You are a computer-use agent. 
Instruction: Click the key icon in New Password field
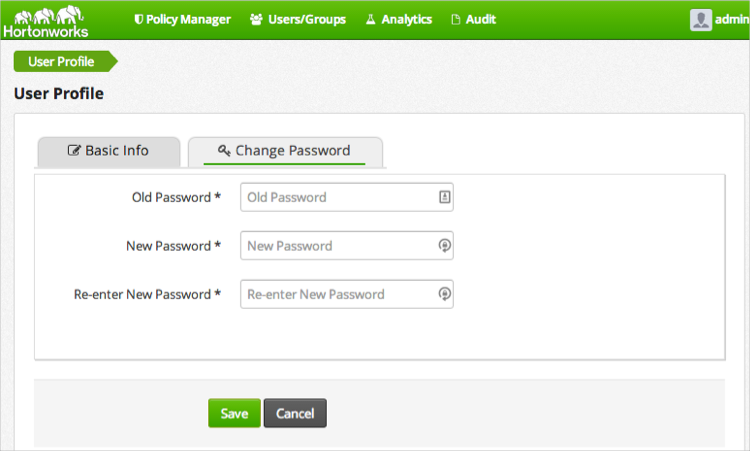pos(444,246)
